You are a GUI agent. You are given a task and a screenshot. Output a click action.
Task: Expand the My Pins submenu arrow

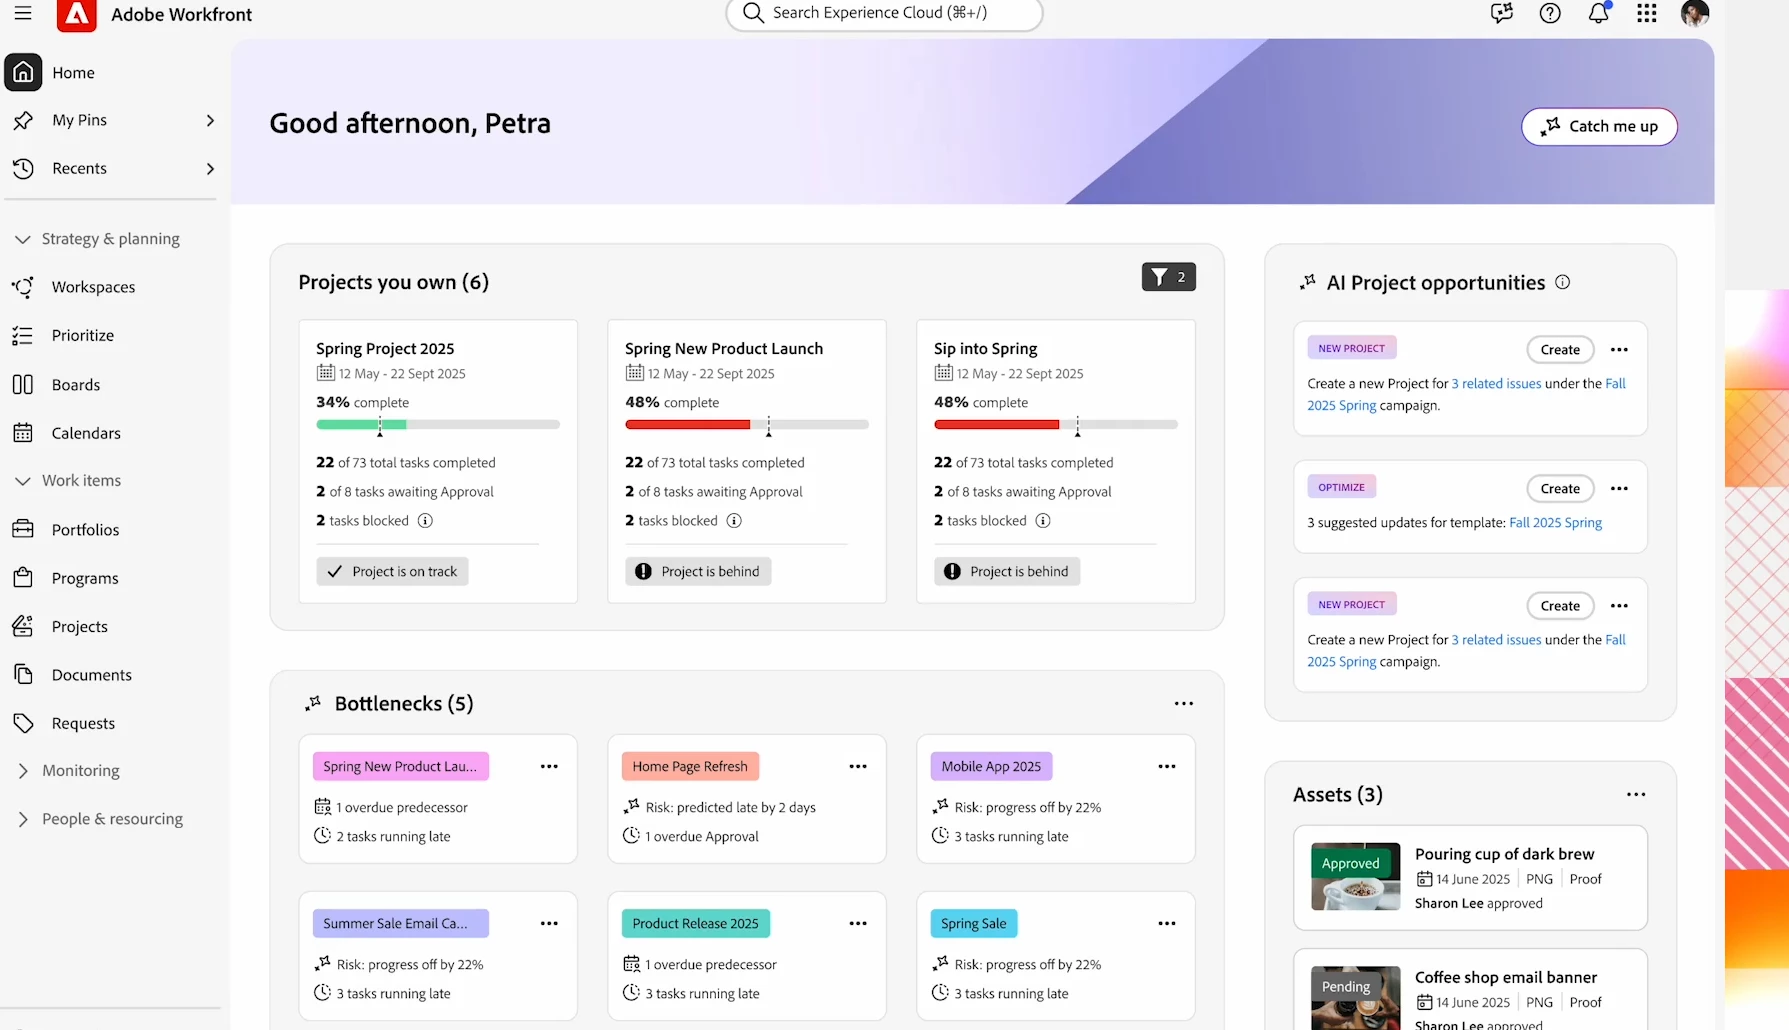click(210, 120)
